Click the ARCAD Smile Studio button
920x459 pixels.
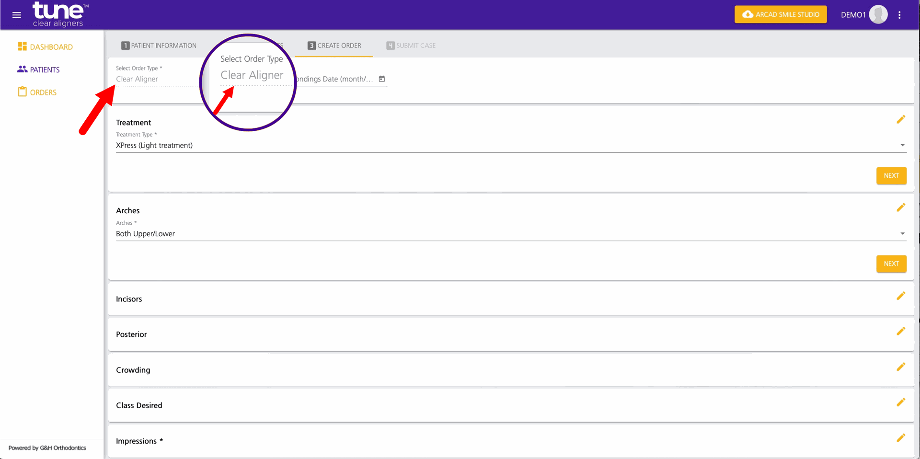click(780, 15)
